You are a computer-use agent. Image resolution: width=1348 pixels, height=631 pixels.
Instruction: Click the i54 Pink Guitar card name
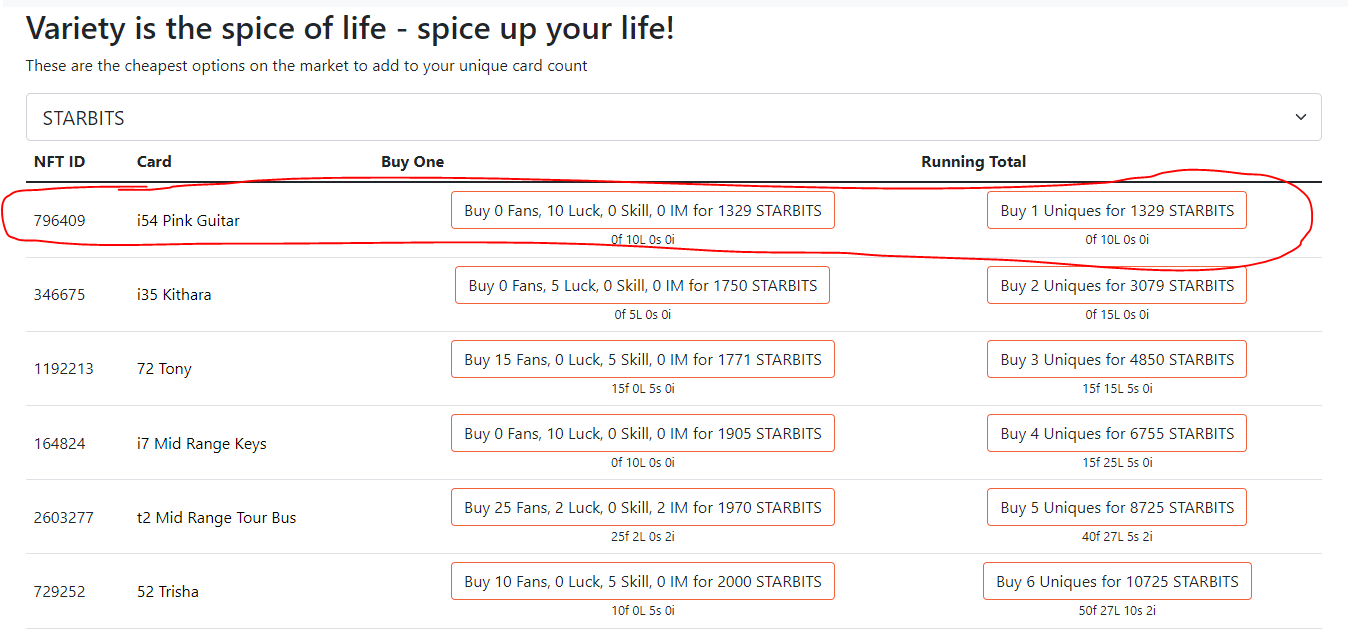tap(188, 220)
